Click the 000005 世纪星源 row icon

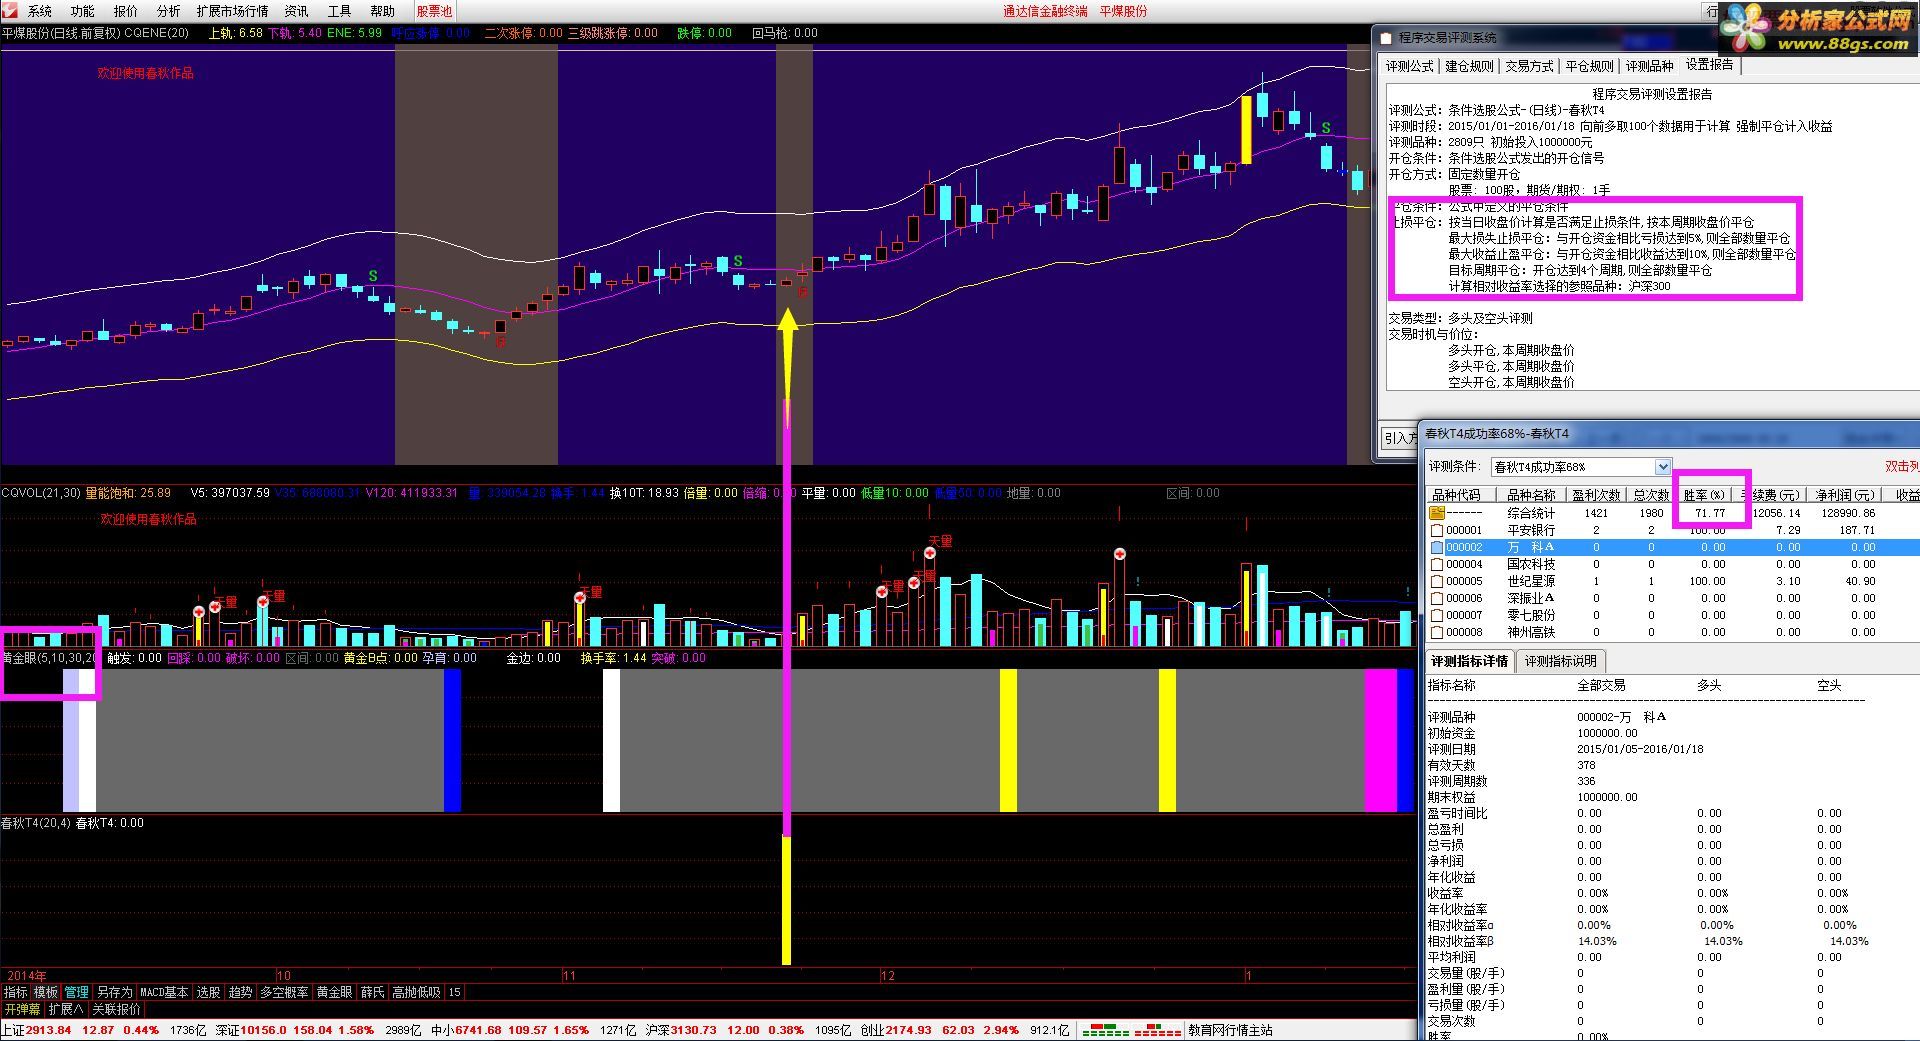coord(1437,581)
